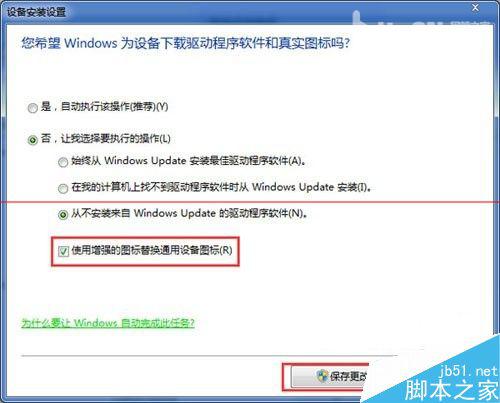The height and width of the screenshot is (403, 500).
Task: Select the 是，自动执行该操作(推荐) radio button
Action: tap(33, 108)
